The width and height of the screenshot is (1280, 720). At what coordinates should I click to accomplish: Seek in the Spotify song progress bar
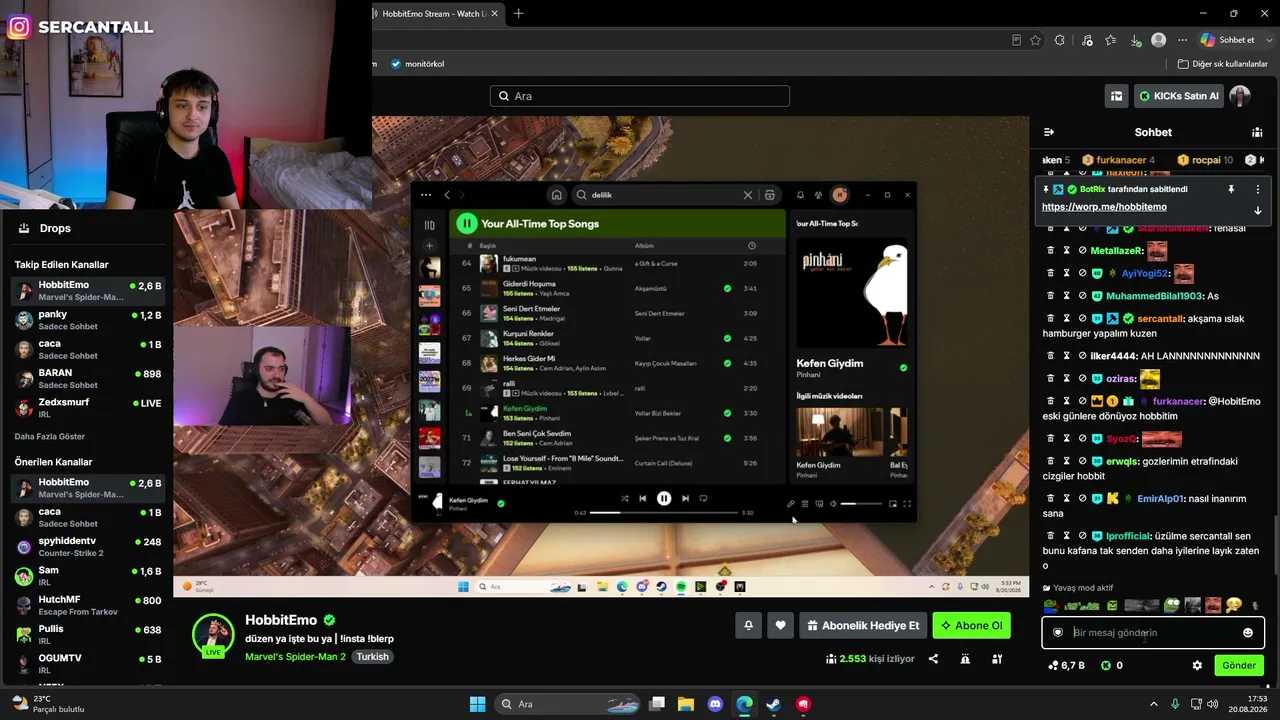click(664, 512)
